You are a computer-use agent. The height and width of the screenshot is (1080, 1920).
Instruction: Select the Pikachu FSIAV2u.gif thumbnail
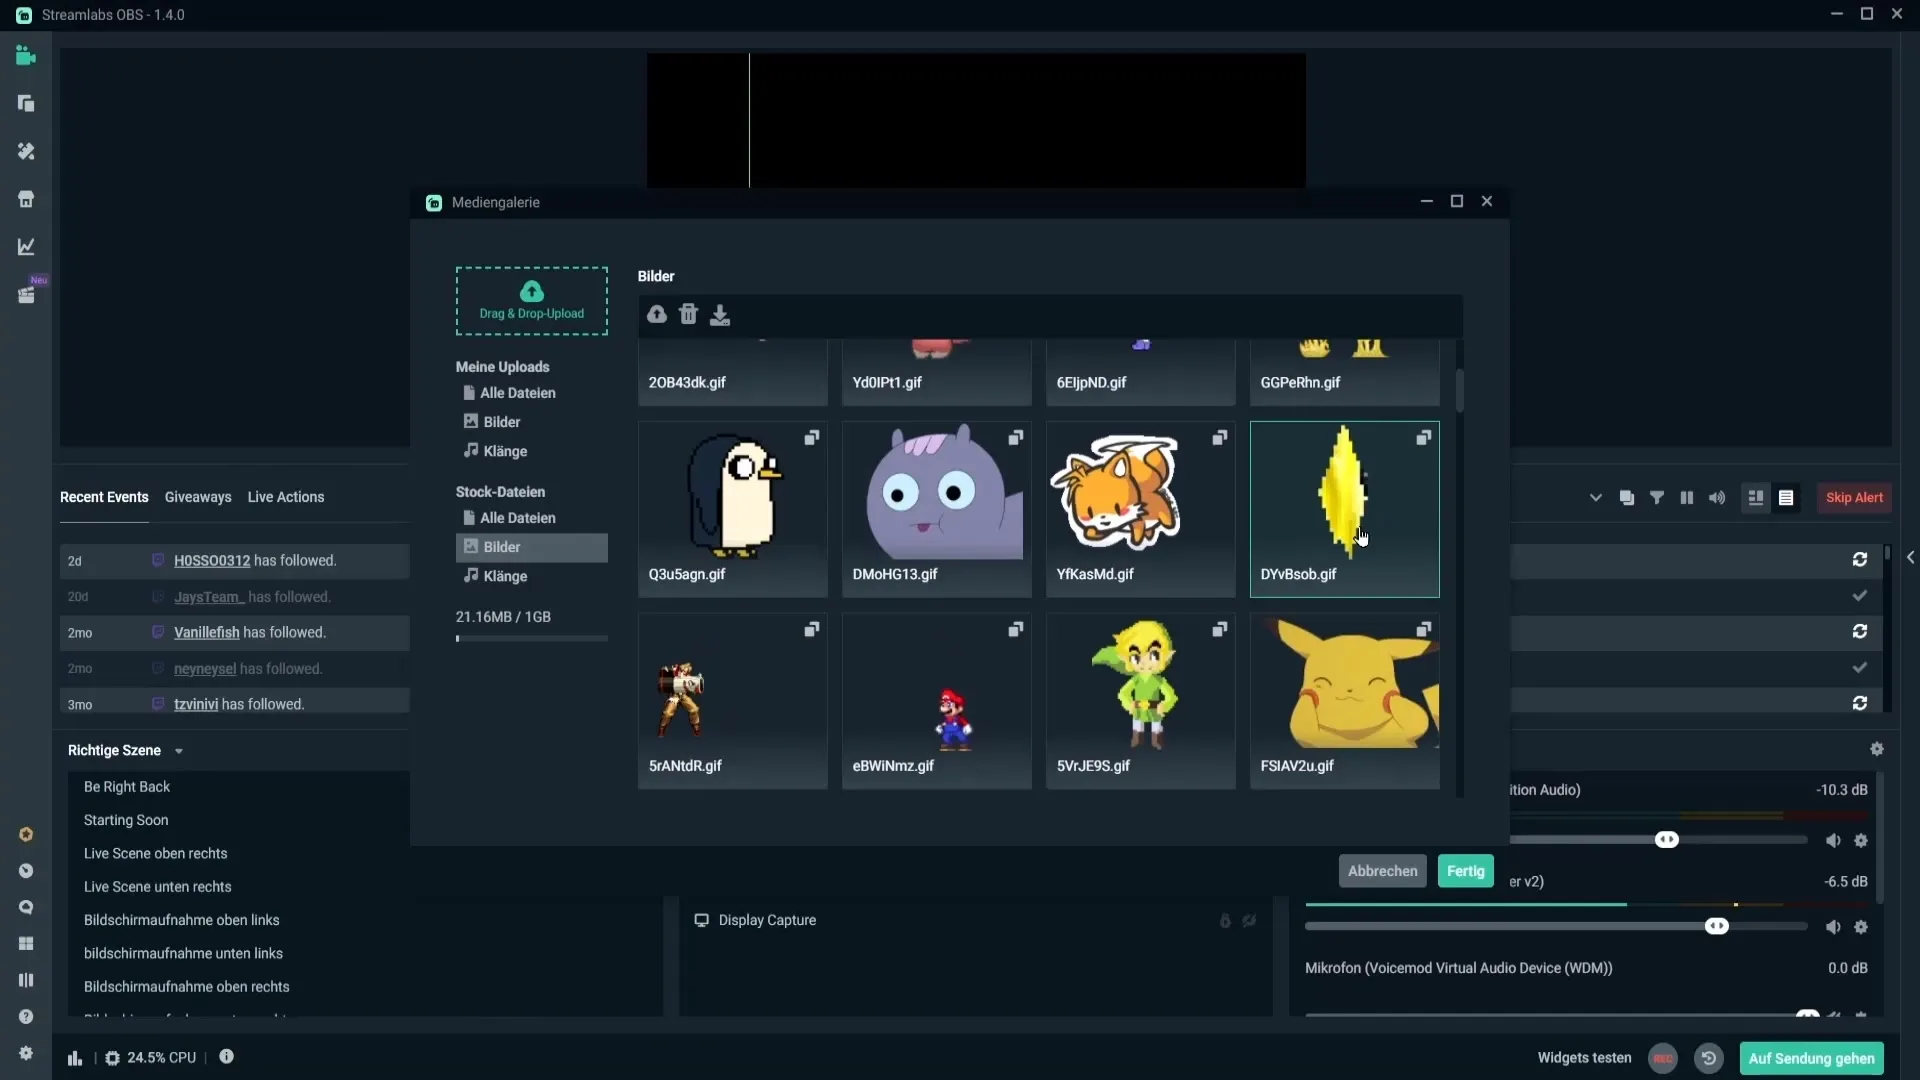[x=1344, y=701]
